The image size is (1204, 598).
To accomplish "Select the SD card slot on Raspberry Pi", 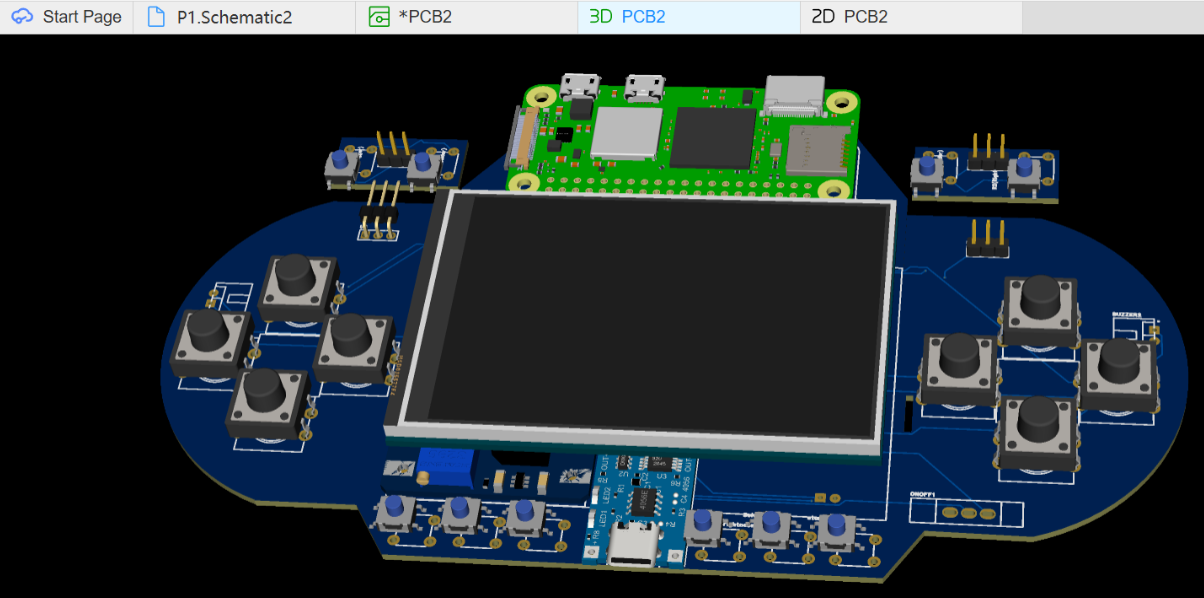I will [x=818, y=150].
